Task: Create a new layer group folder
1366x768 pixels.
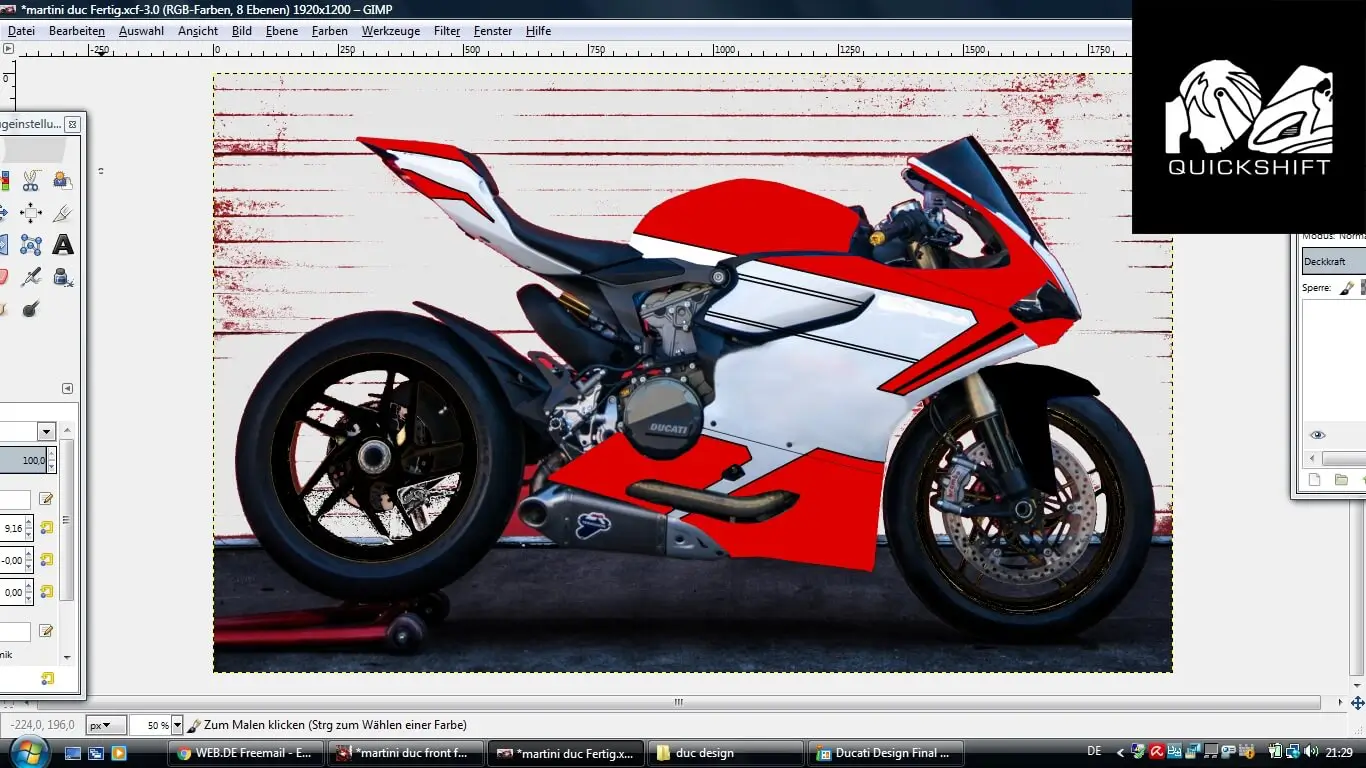Action: [1341, 480]
